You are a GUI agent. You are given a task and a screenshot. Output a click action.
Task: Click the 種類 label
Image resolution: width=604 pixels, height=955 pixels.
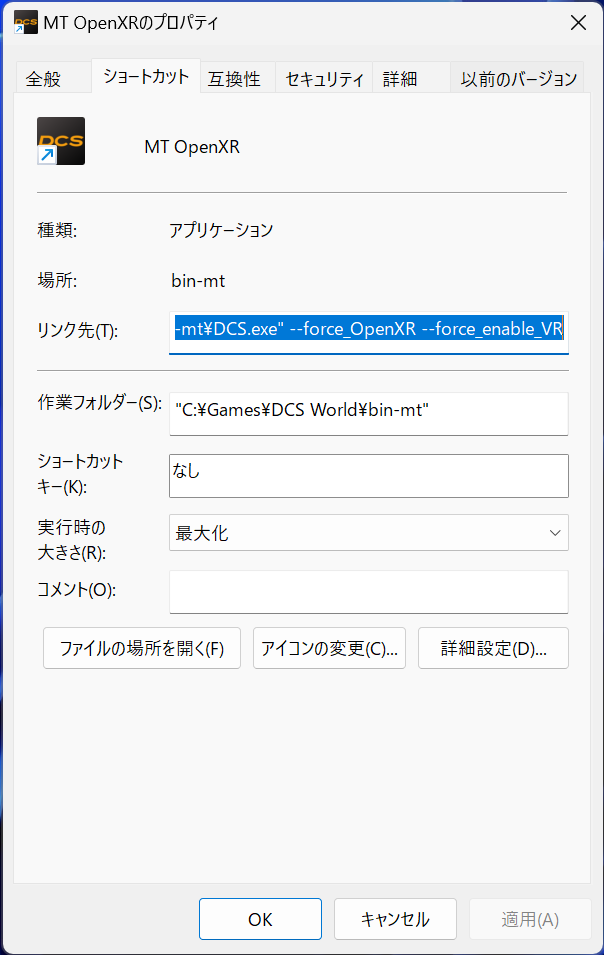click(x=57, y=230)
